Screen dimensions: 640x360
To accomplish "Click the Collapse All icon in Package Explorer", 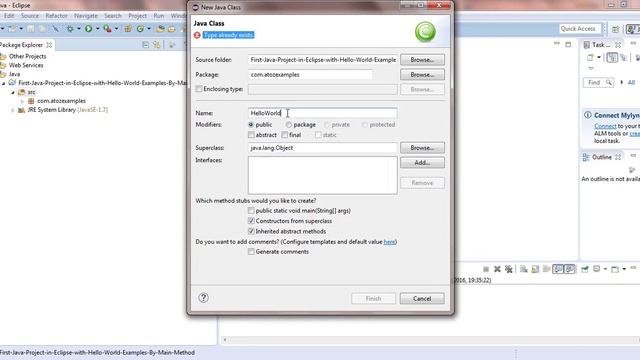I will (x=146, y=45).
